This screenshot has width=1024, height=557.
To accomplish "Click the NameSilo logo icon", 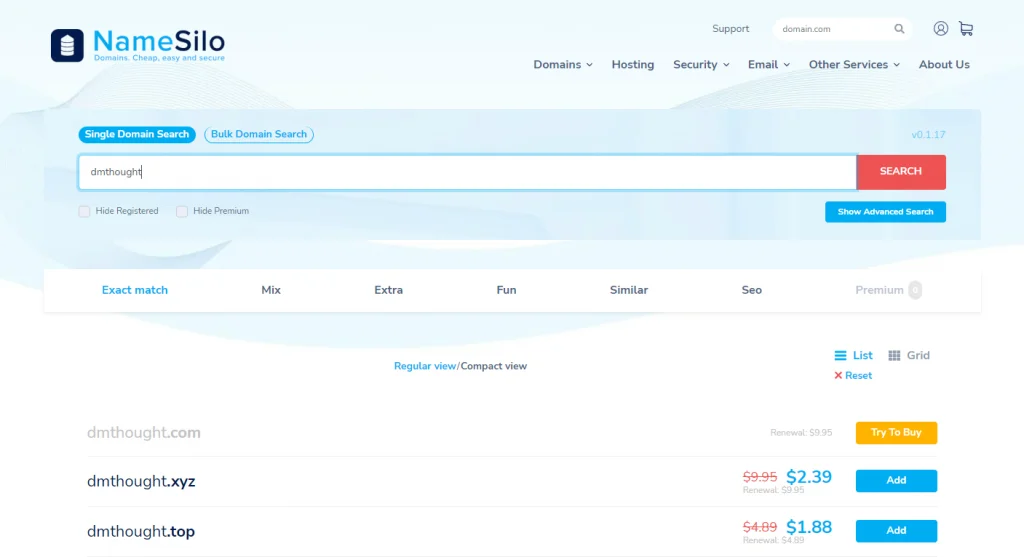I will [x=67, y=45].
